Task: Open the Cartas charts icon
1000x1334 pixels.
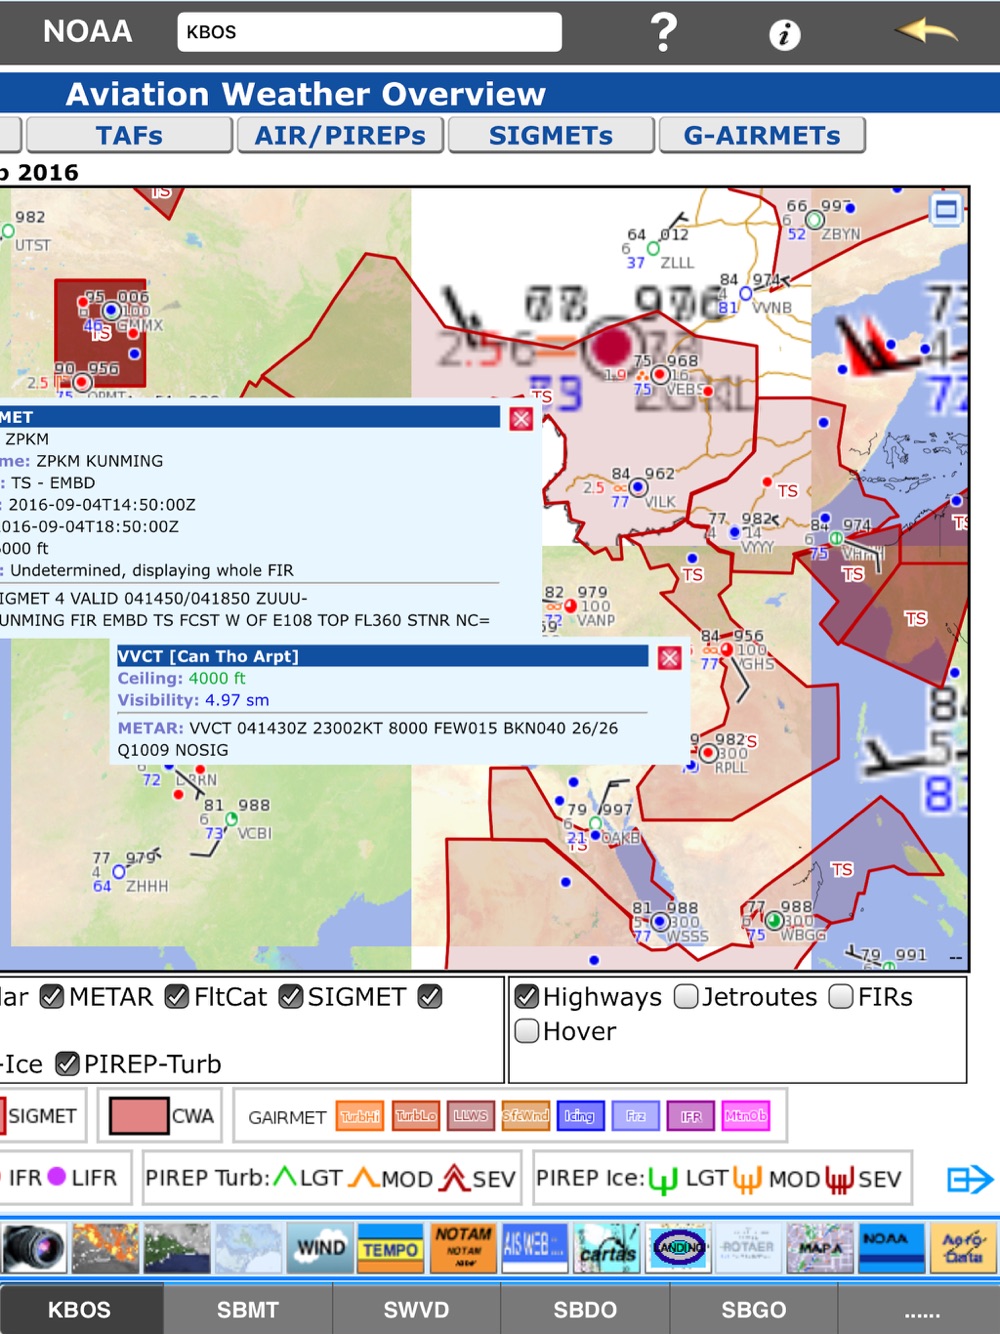Action: coord(607,1248)
